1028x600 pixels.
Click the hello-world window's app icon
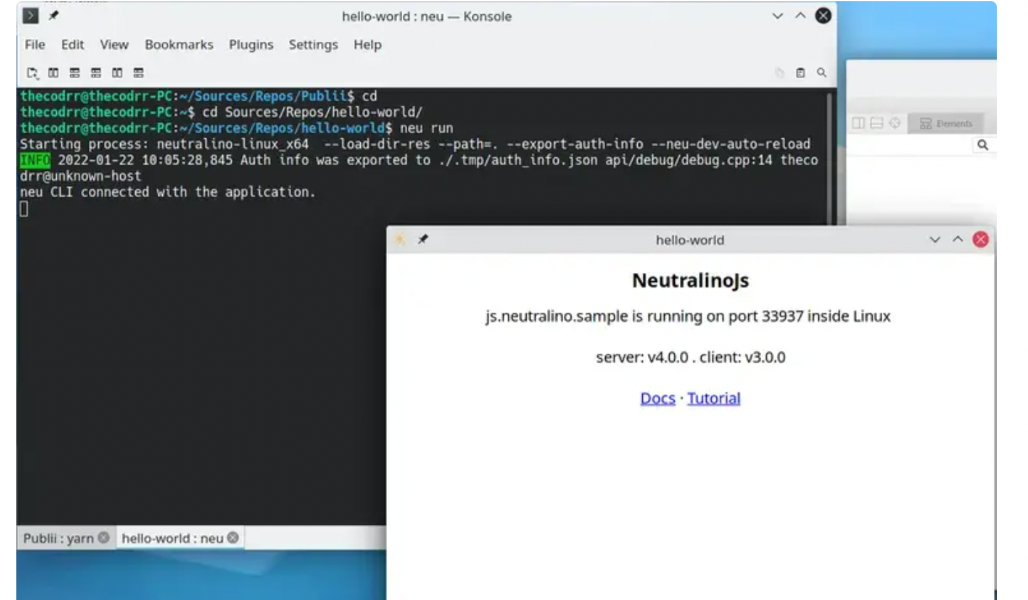pyautogui.click(x=399, y=239)
